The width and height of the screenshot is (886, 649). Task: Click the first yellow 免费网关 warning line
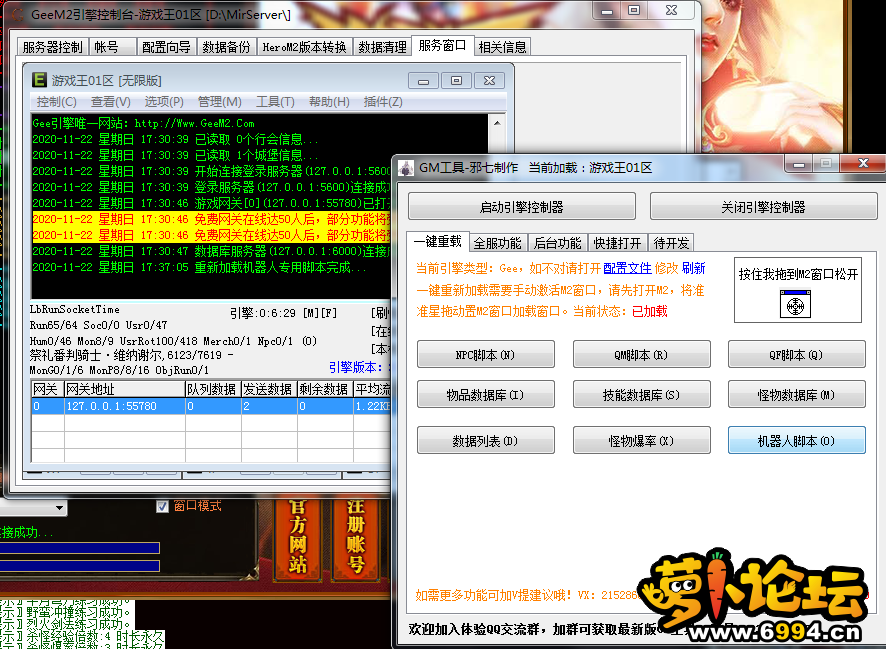click(x=211, y=219)
